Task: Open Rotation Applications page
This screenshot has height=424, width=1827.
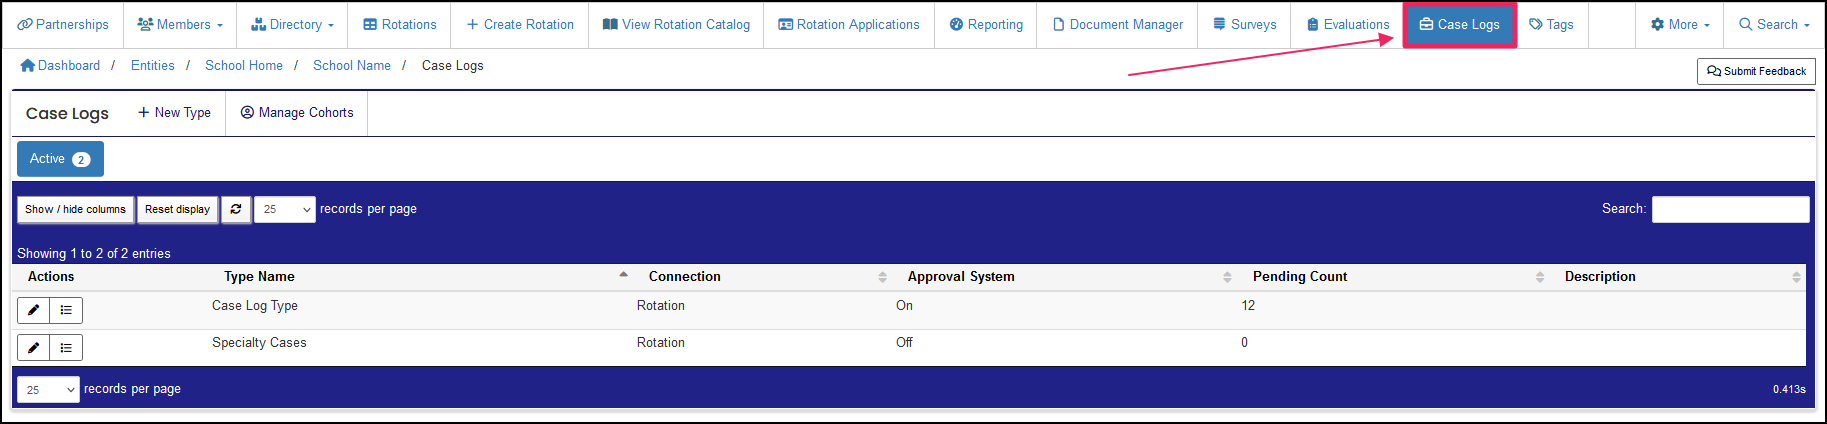Action: [849, 24]
